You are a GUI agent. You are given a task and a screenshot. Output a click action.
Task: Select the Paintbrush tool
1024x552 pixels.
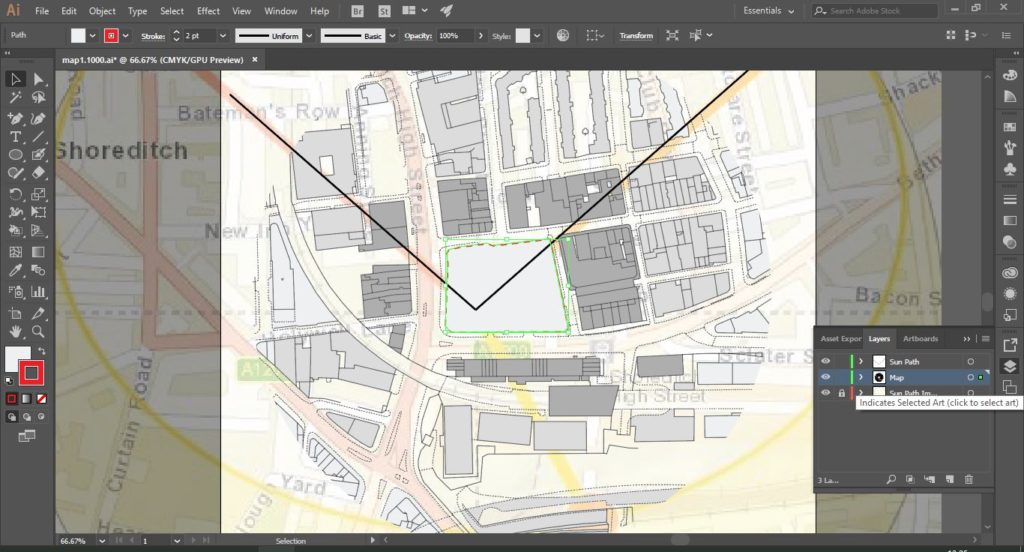(x=39, y=155)
